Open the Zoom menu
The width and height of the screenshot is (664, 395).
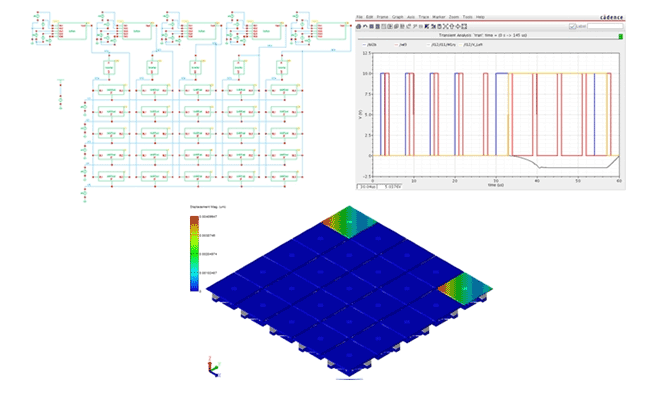(x=454, y=17)
